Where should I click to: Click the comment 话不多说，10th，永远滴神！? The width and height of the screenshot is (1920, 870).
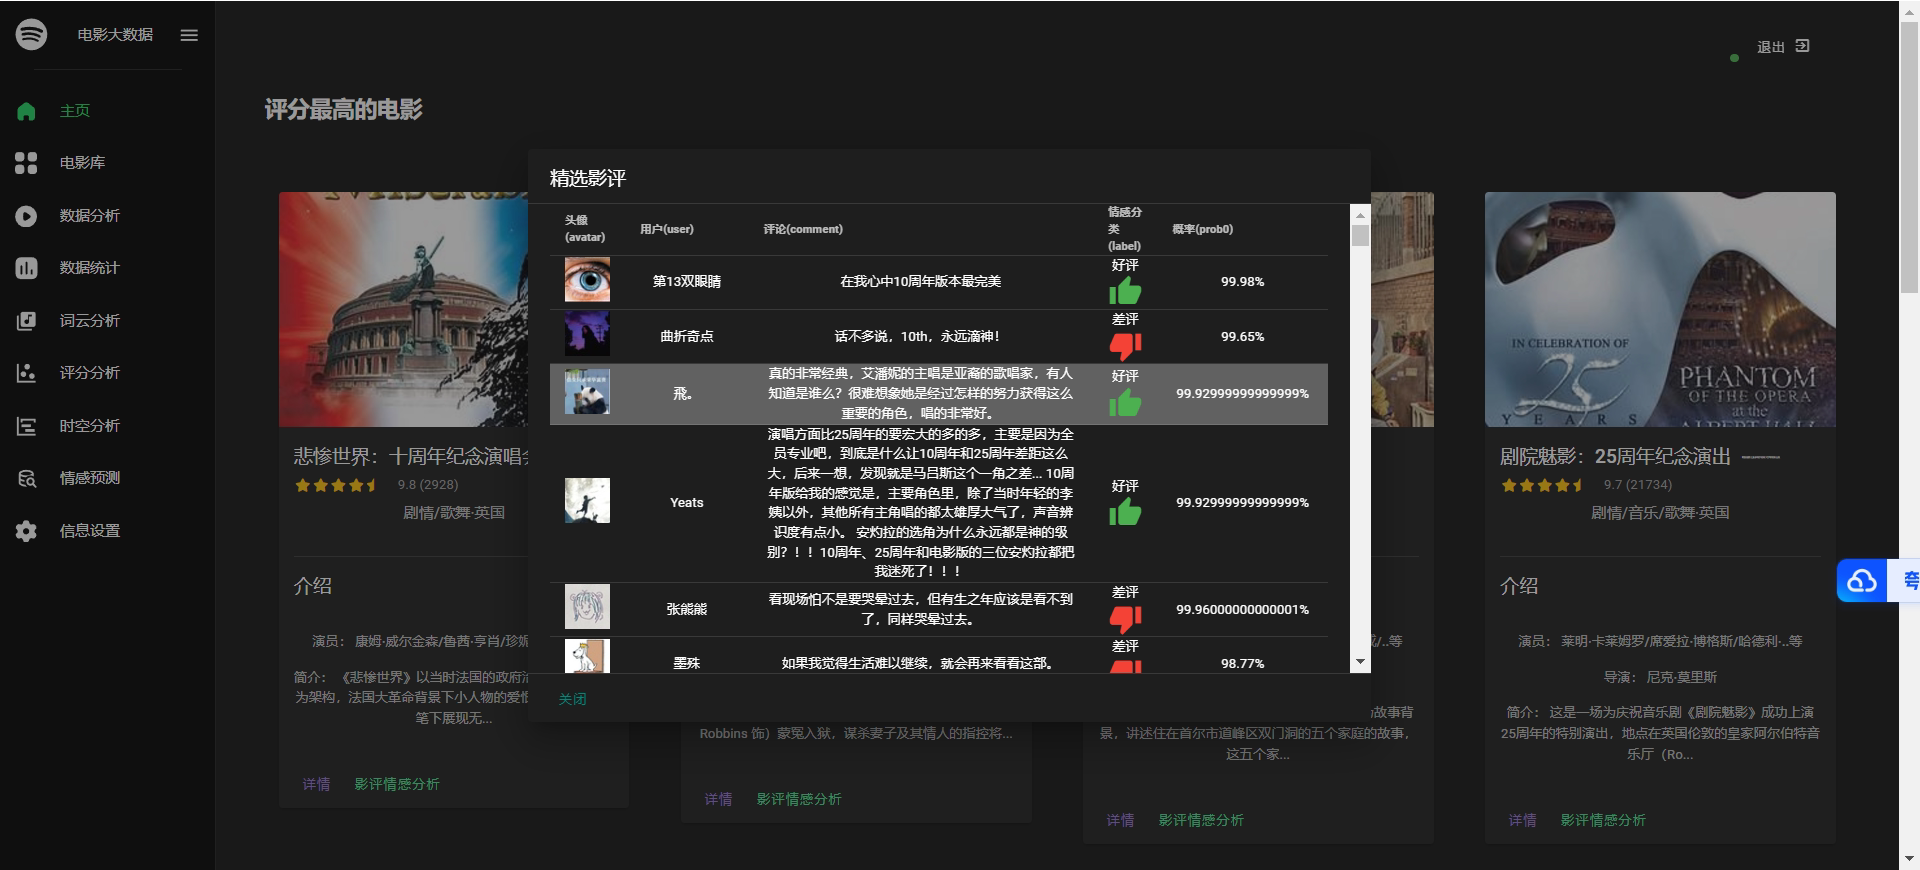coord(918,337)
